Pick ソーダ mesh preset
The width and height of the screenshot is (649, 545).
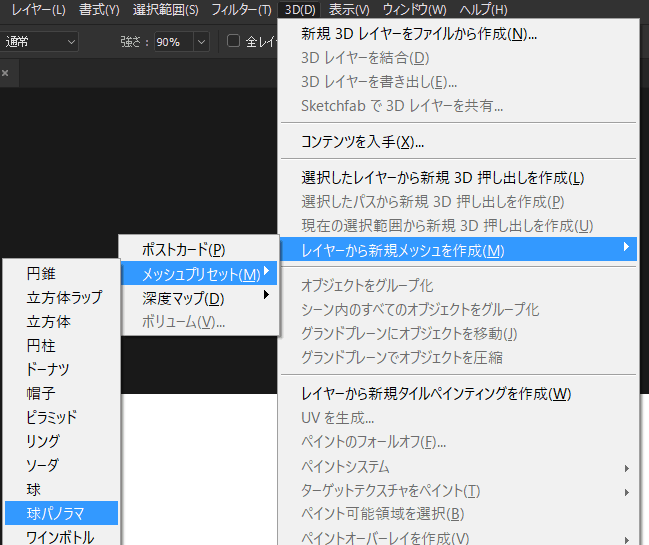(61, 465)
